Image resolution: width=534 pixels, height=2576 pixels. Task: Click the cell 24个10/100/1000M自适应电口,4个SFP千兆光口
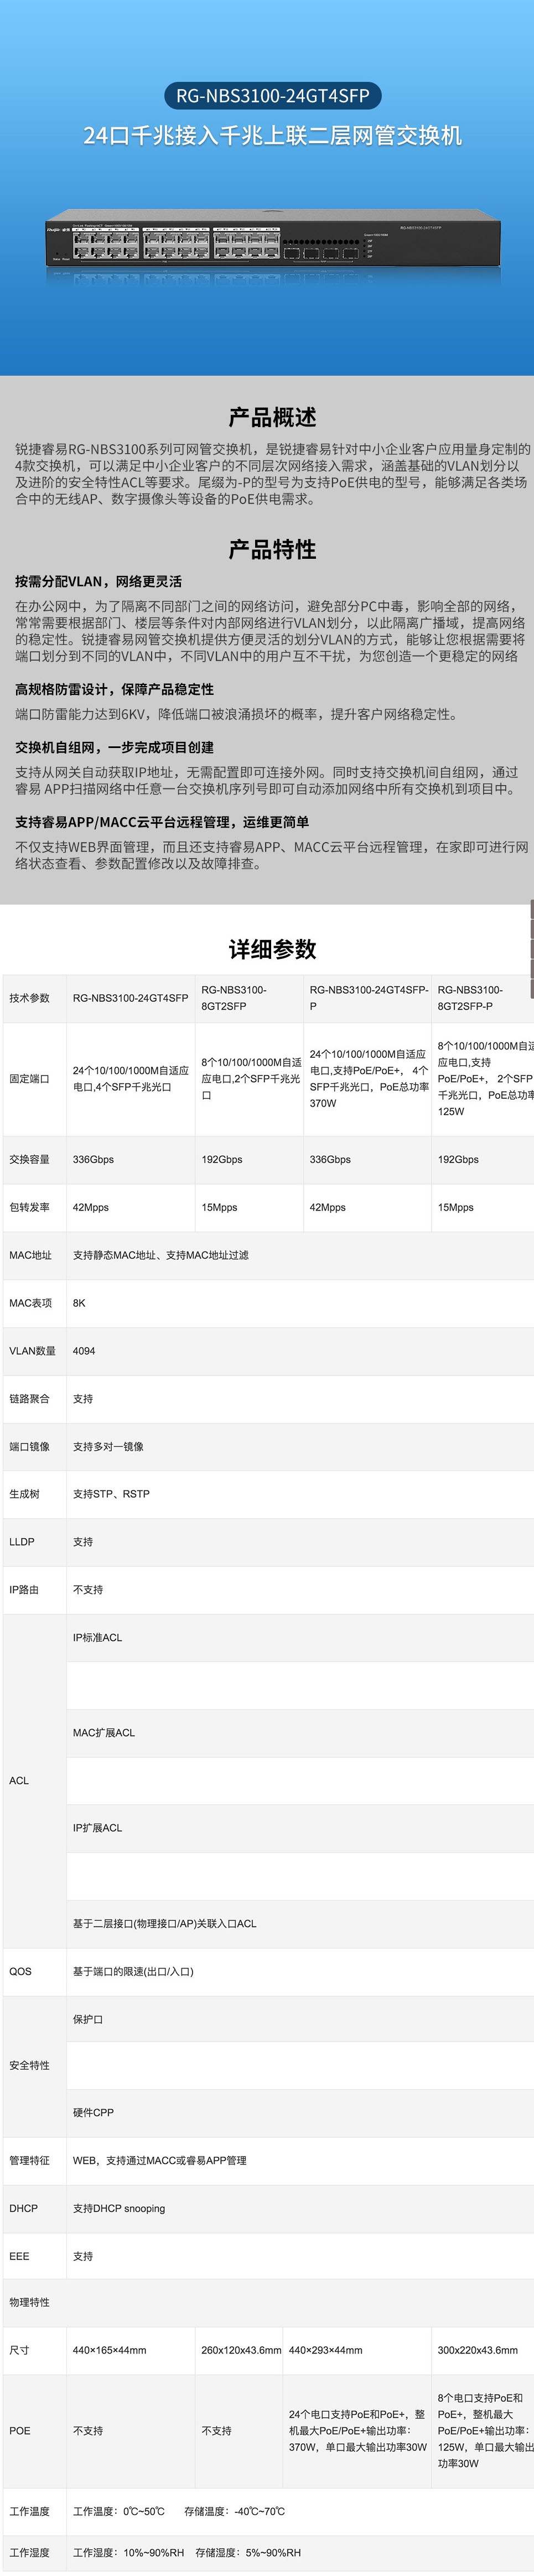pos(130,1079)
